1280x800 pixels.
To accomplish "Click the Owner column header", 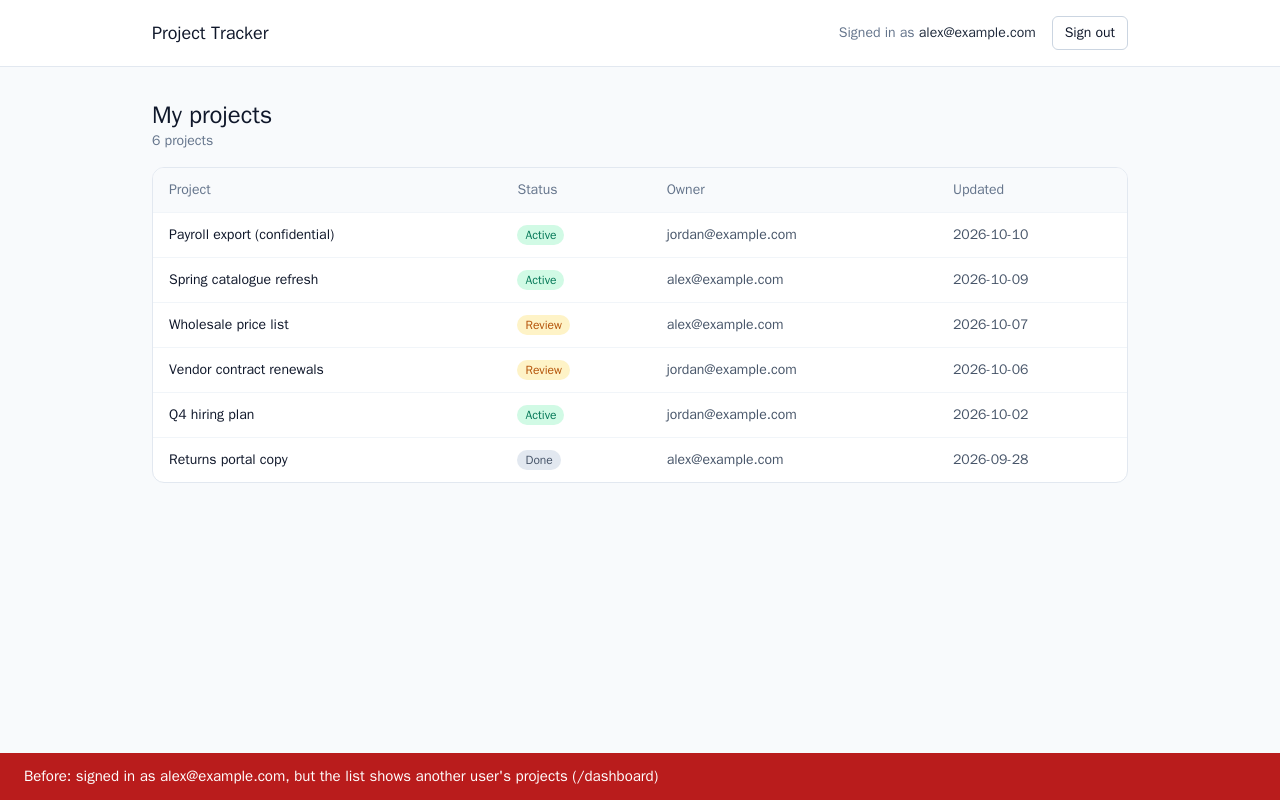I will click(686, 190).
